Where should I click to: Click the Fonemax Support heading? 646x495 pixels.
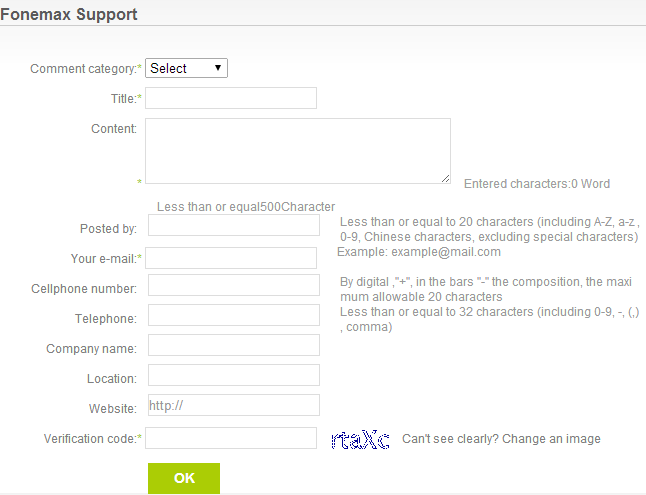(x=68, y=14)
